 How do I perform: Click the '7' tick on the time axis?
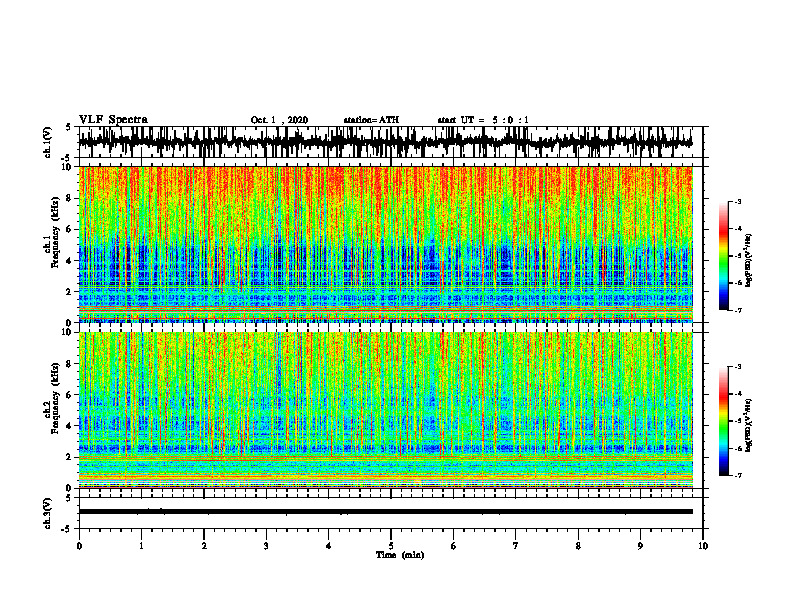click(x=516, y=546)
